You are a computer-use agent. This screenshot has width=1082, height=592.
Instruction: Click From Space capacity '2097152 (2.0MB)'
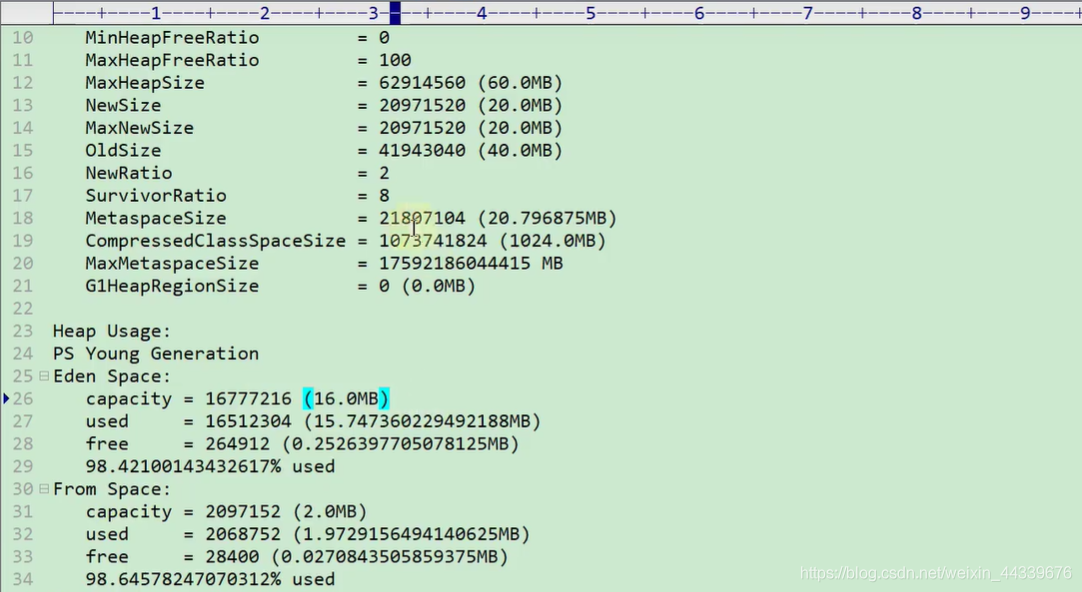[x=286, y=512]
